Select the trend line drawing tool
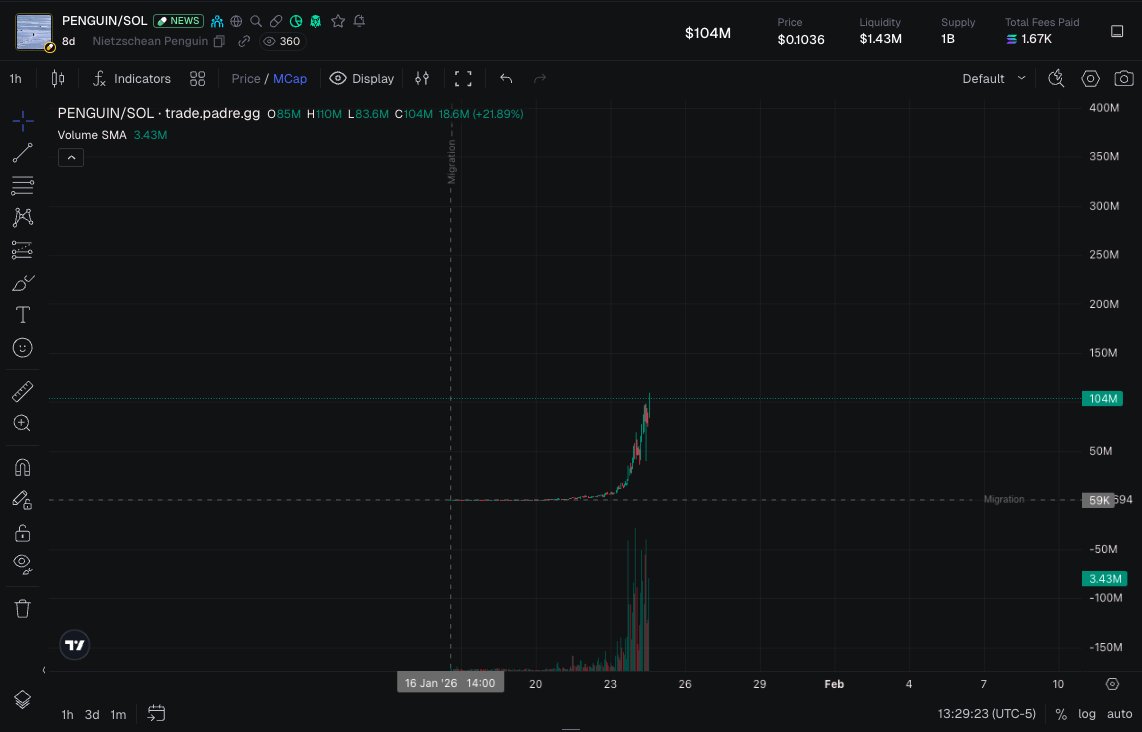Viewport: 1142px width, 732px height. 23,153
